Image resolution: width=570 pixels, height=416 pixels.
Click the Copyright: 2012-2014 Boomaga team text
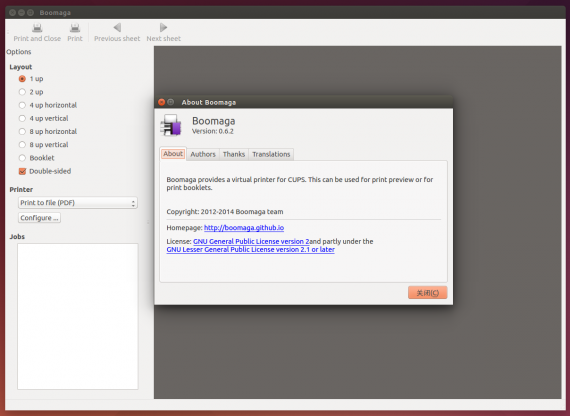pos(225,212)
